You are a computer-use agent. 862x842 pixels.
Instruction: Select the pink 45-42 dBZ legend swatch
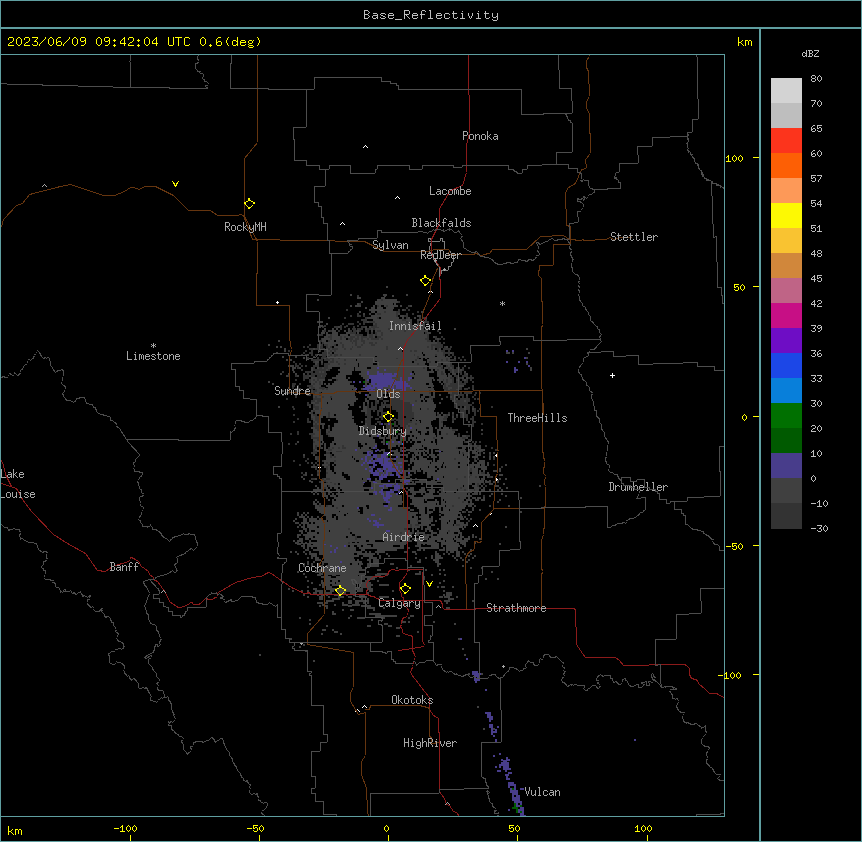click(x=786, y=290)
